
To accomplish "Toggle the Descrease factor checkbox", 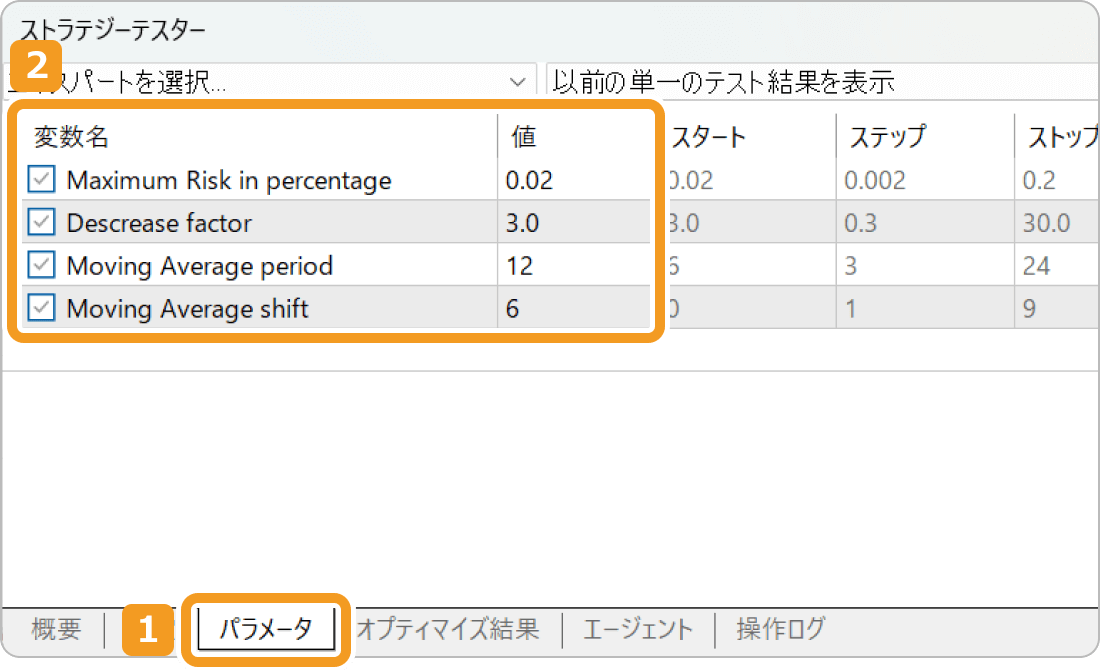I will tap(42, 222).
